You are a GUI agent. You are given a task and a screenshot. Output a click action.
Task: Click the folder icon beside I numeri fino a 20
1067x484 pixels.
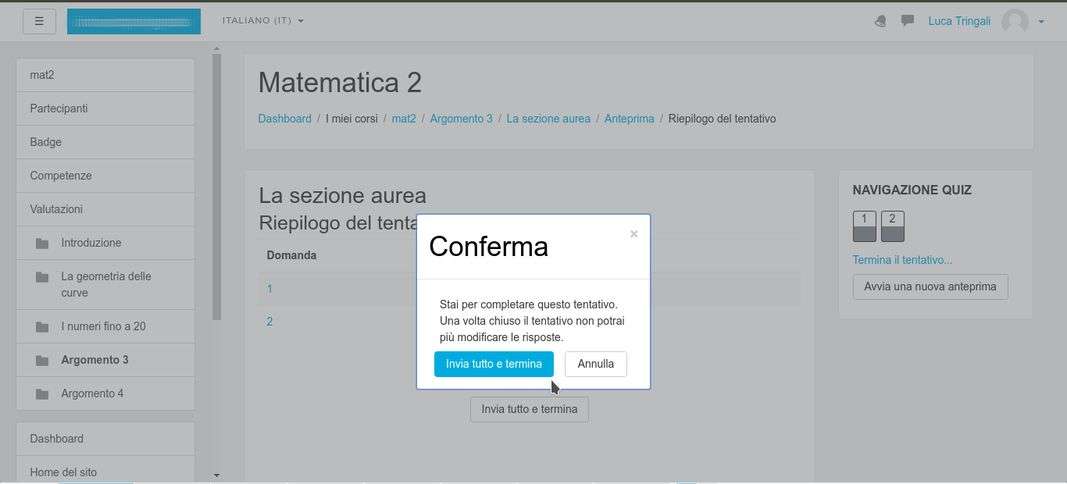coord(42,327)
